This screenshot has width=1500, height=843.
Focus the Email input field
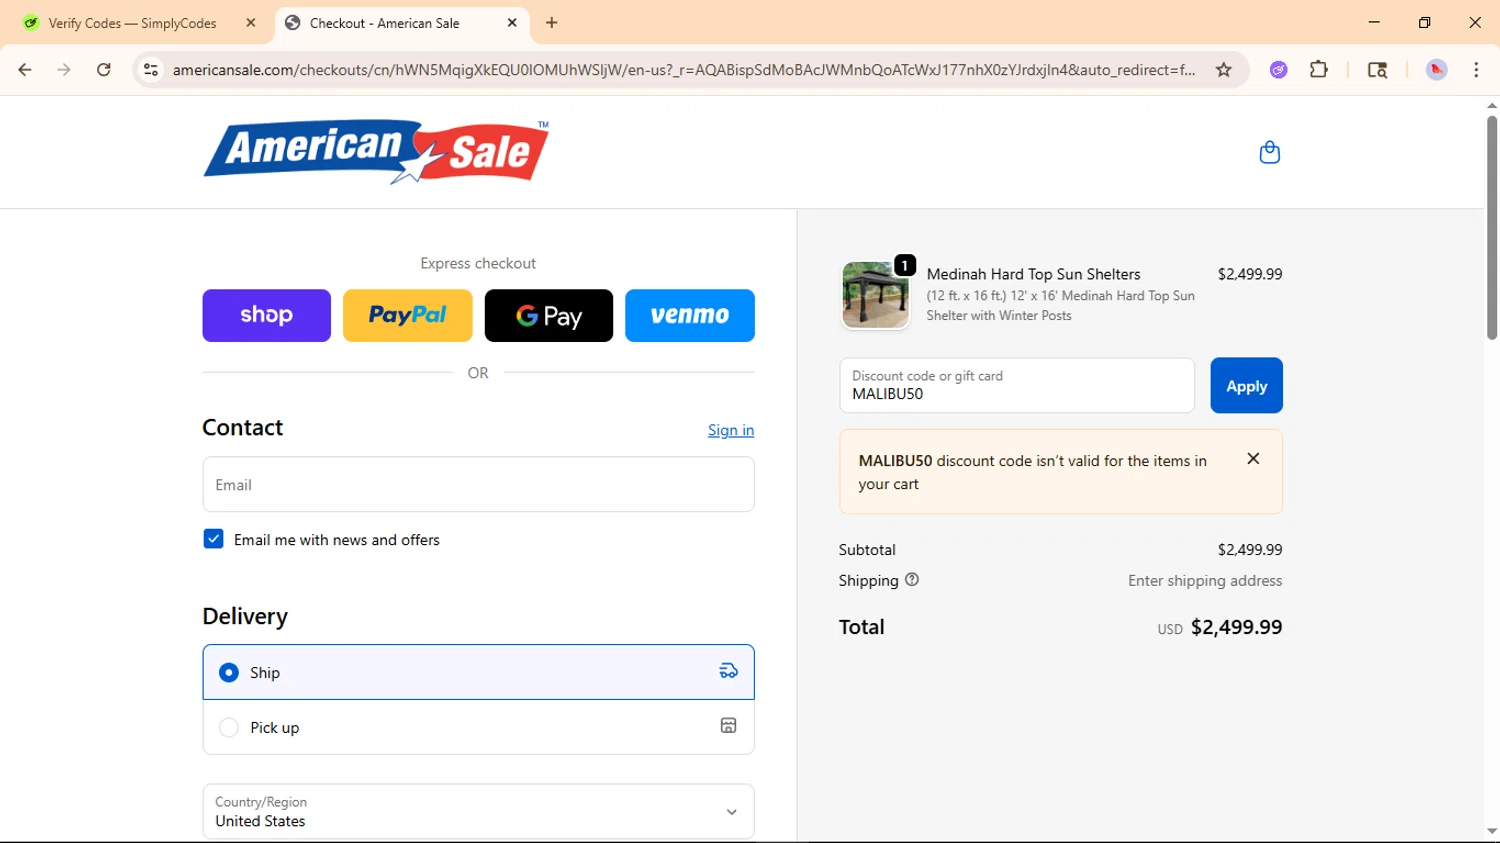pos(478,484)
